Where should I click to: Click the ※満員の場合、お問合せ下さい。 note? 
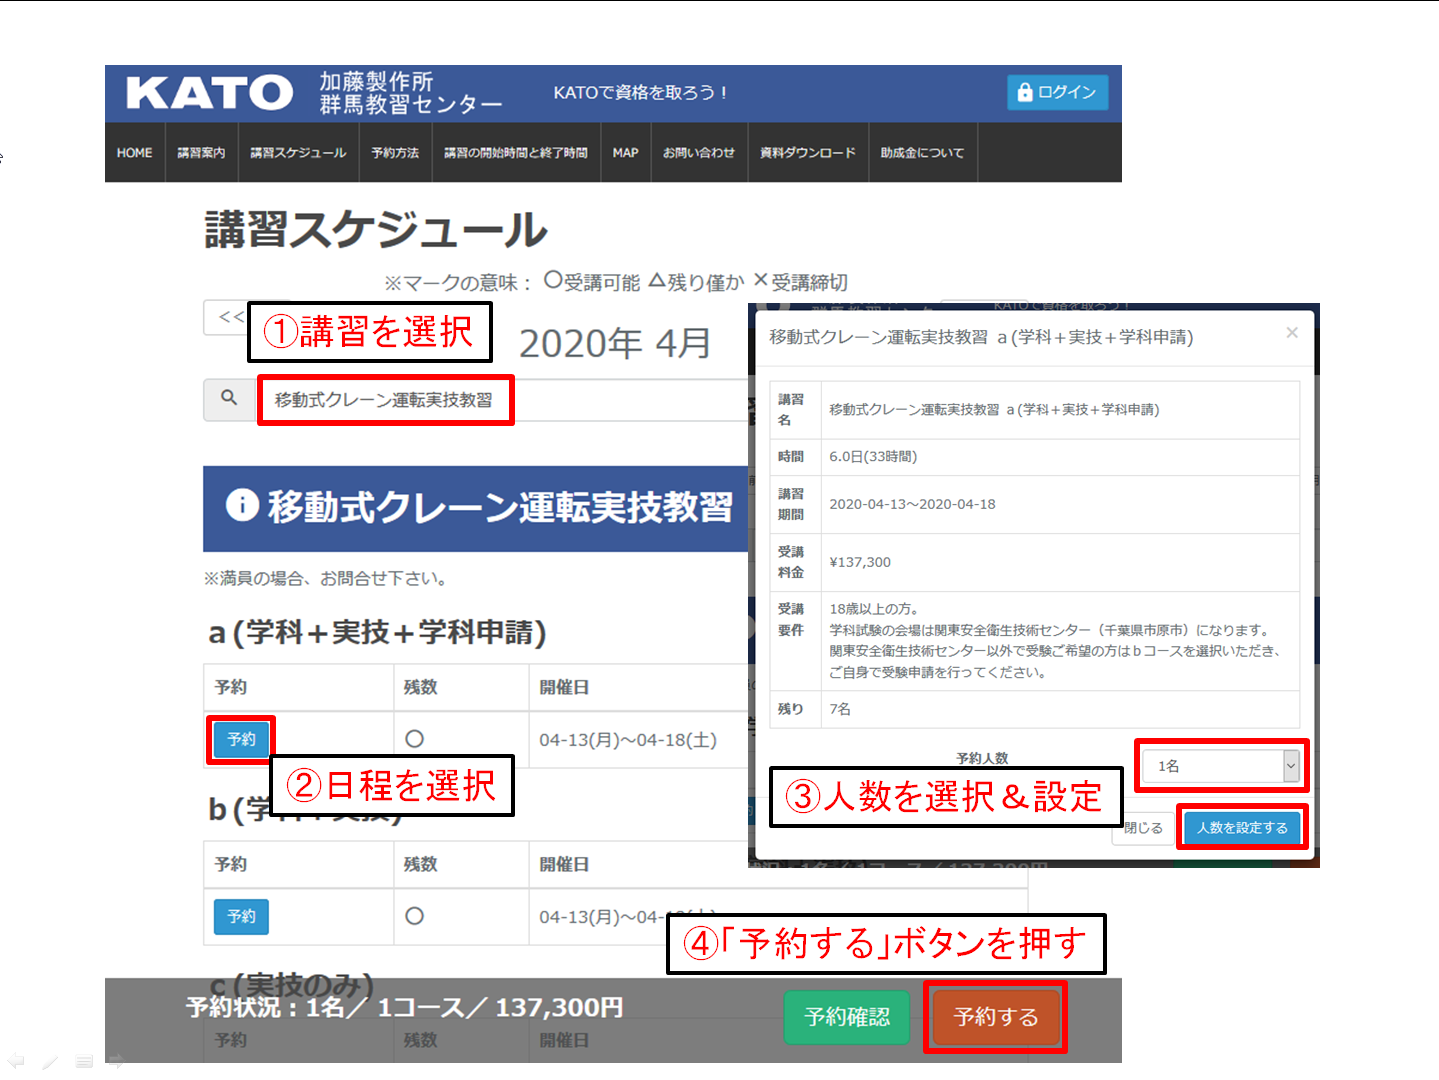tap(326, 578)
